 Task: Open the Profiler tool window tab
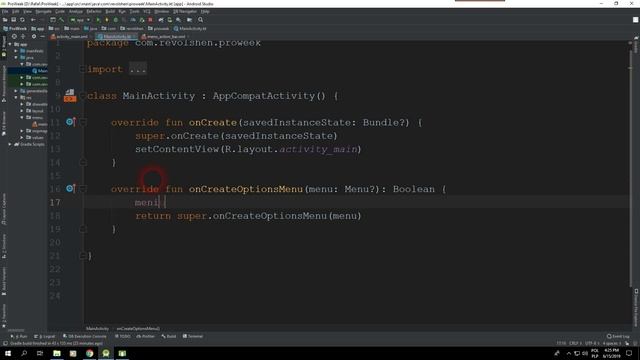coord(146,336)
